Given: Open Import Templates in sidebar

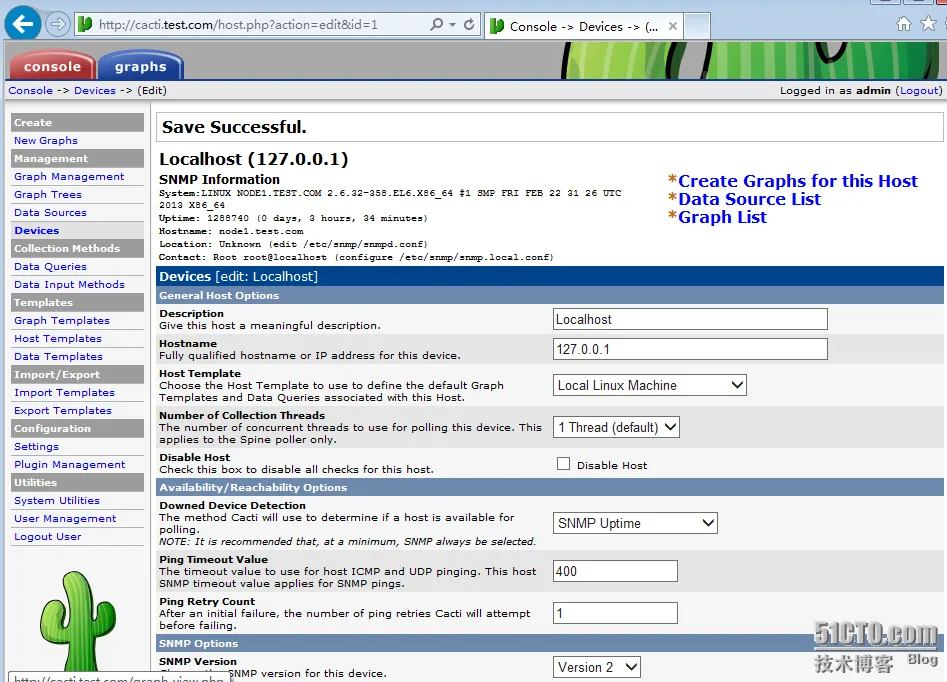Looking at the screenshot, I should [64, 393].
